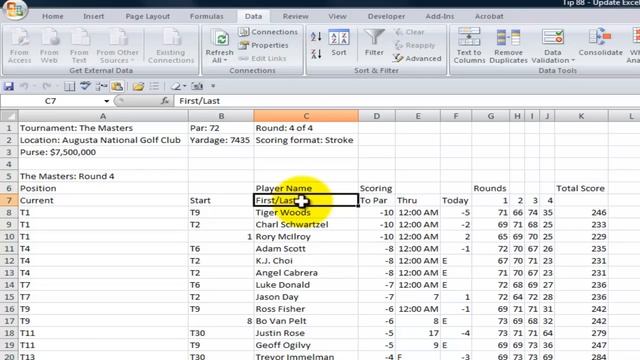Open the Acrobat tab

pyautogui.click(x=489, y=16)
